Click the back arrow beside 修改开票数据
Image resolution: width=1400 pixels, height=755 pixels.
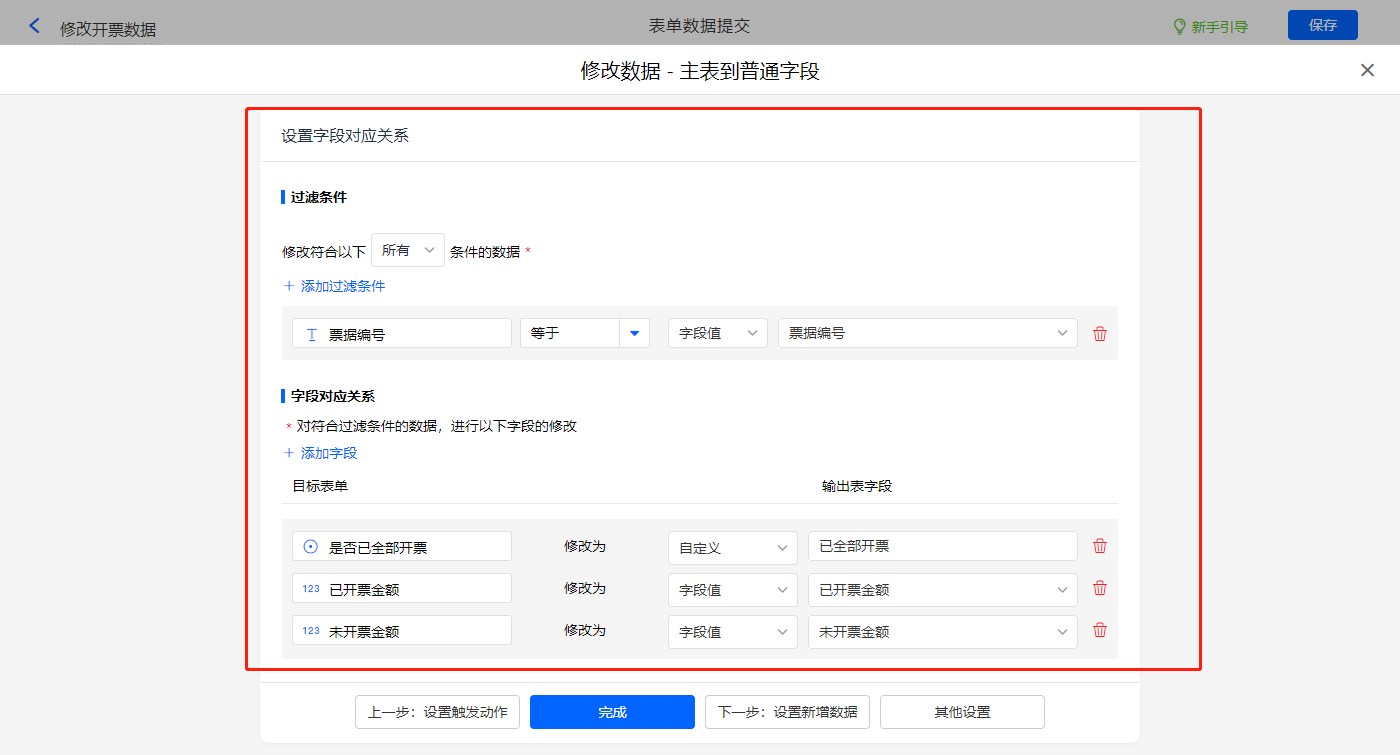tap(35, 26)
